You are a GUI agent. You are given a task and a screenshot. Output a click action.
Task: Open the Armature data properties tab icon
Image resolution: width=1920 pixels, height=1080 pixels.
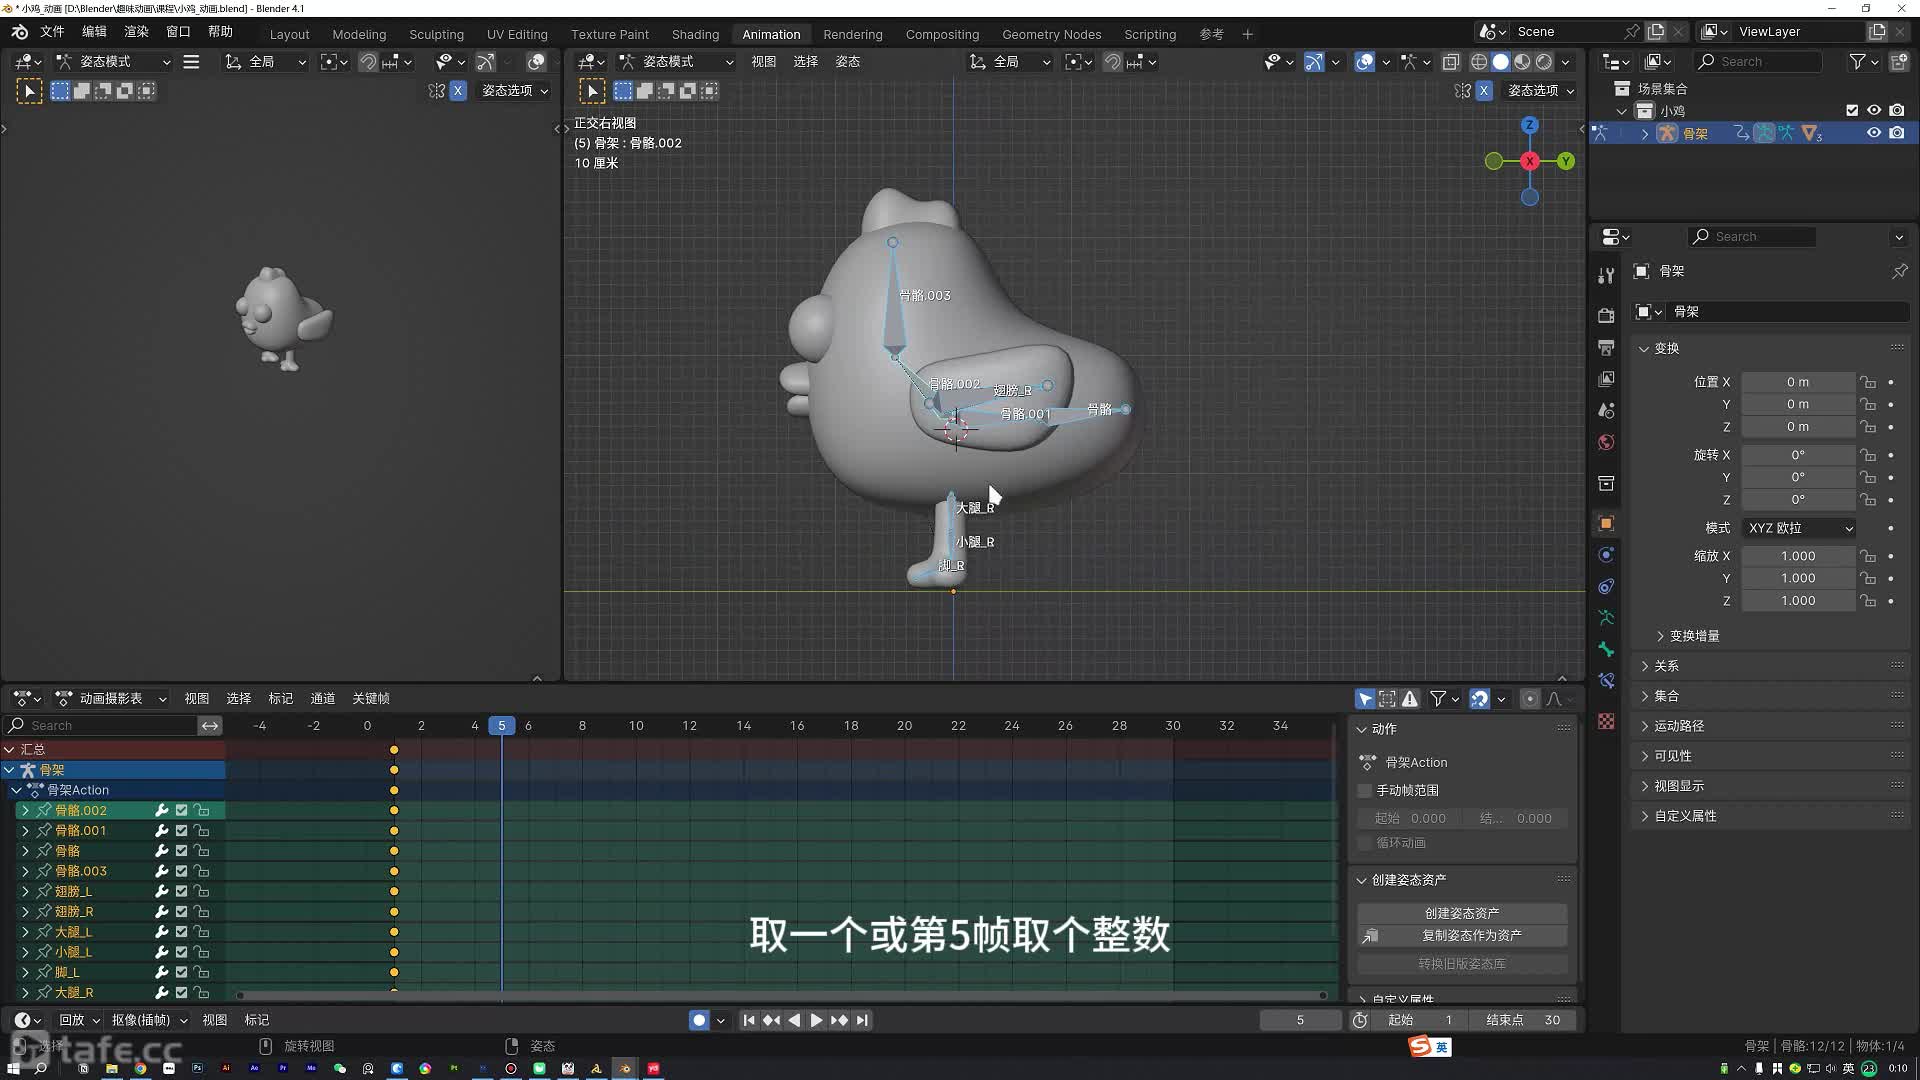point(1606,618)
